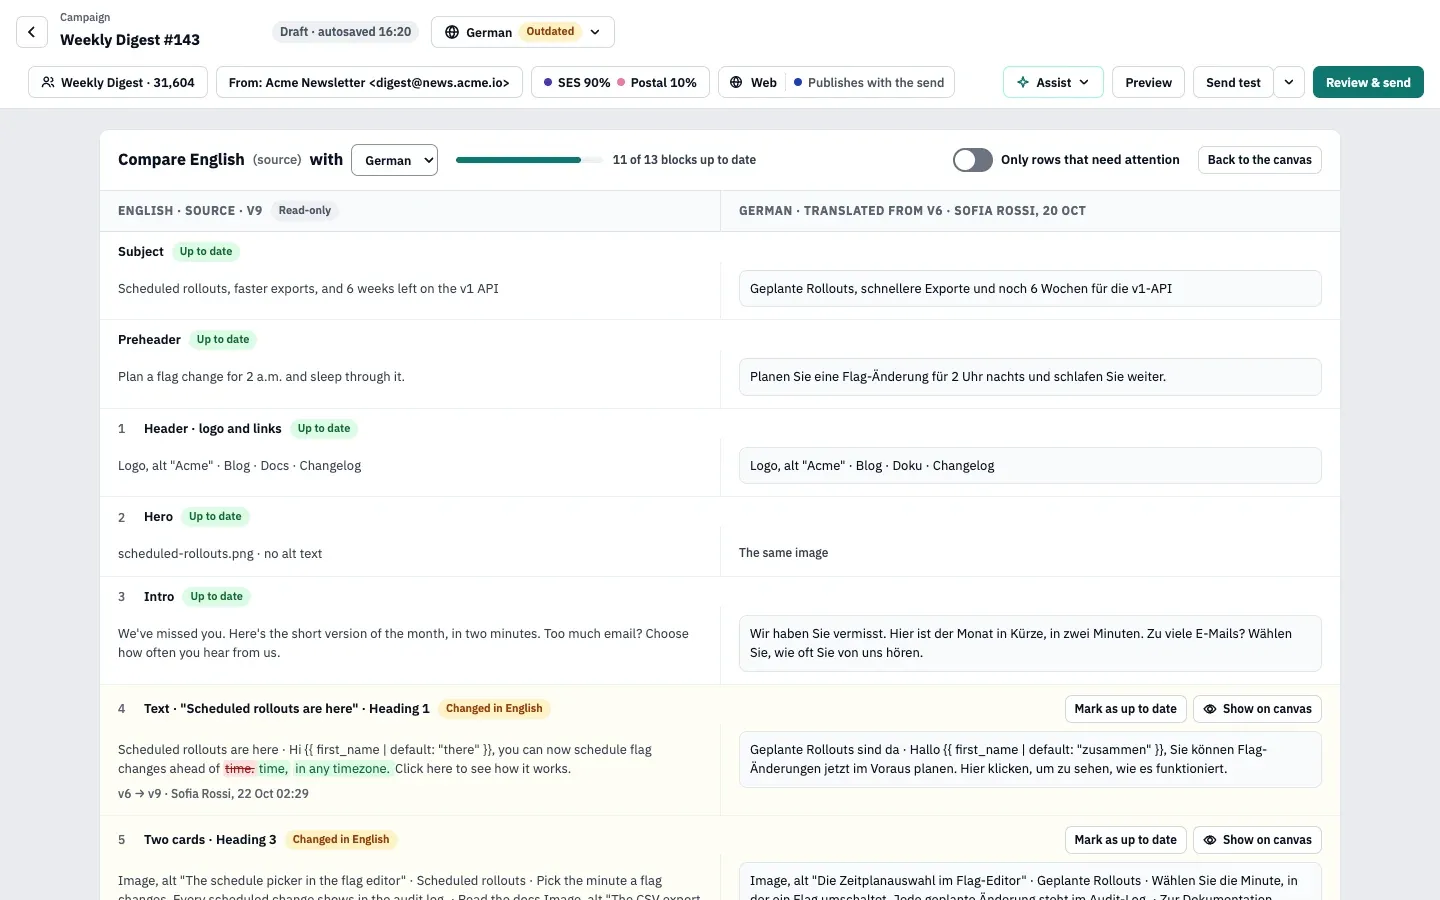Screen dimensions: 1440x900
Task: Click The same image text in Hero row
Action: click(783, 553)
